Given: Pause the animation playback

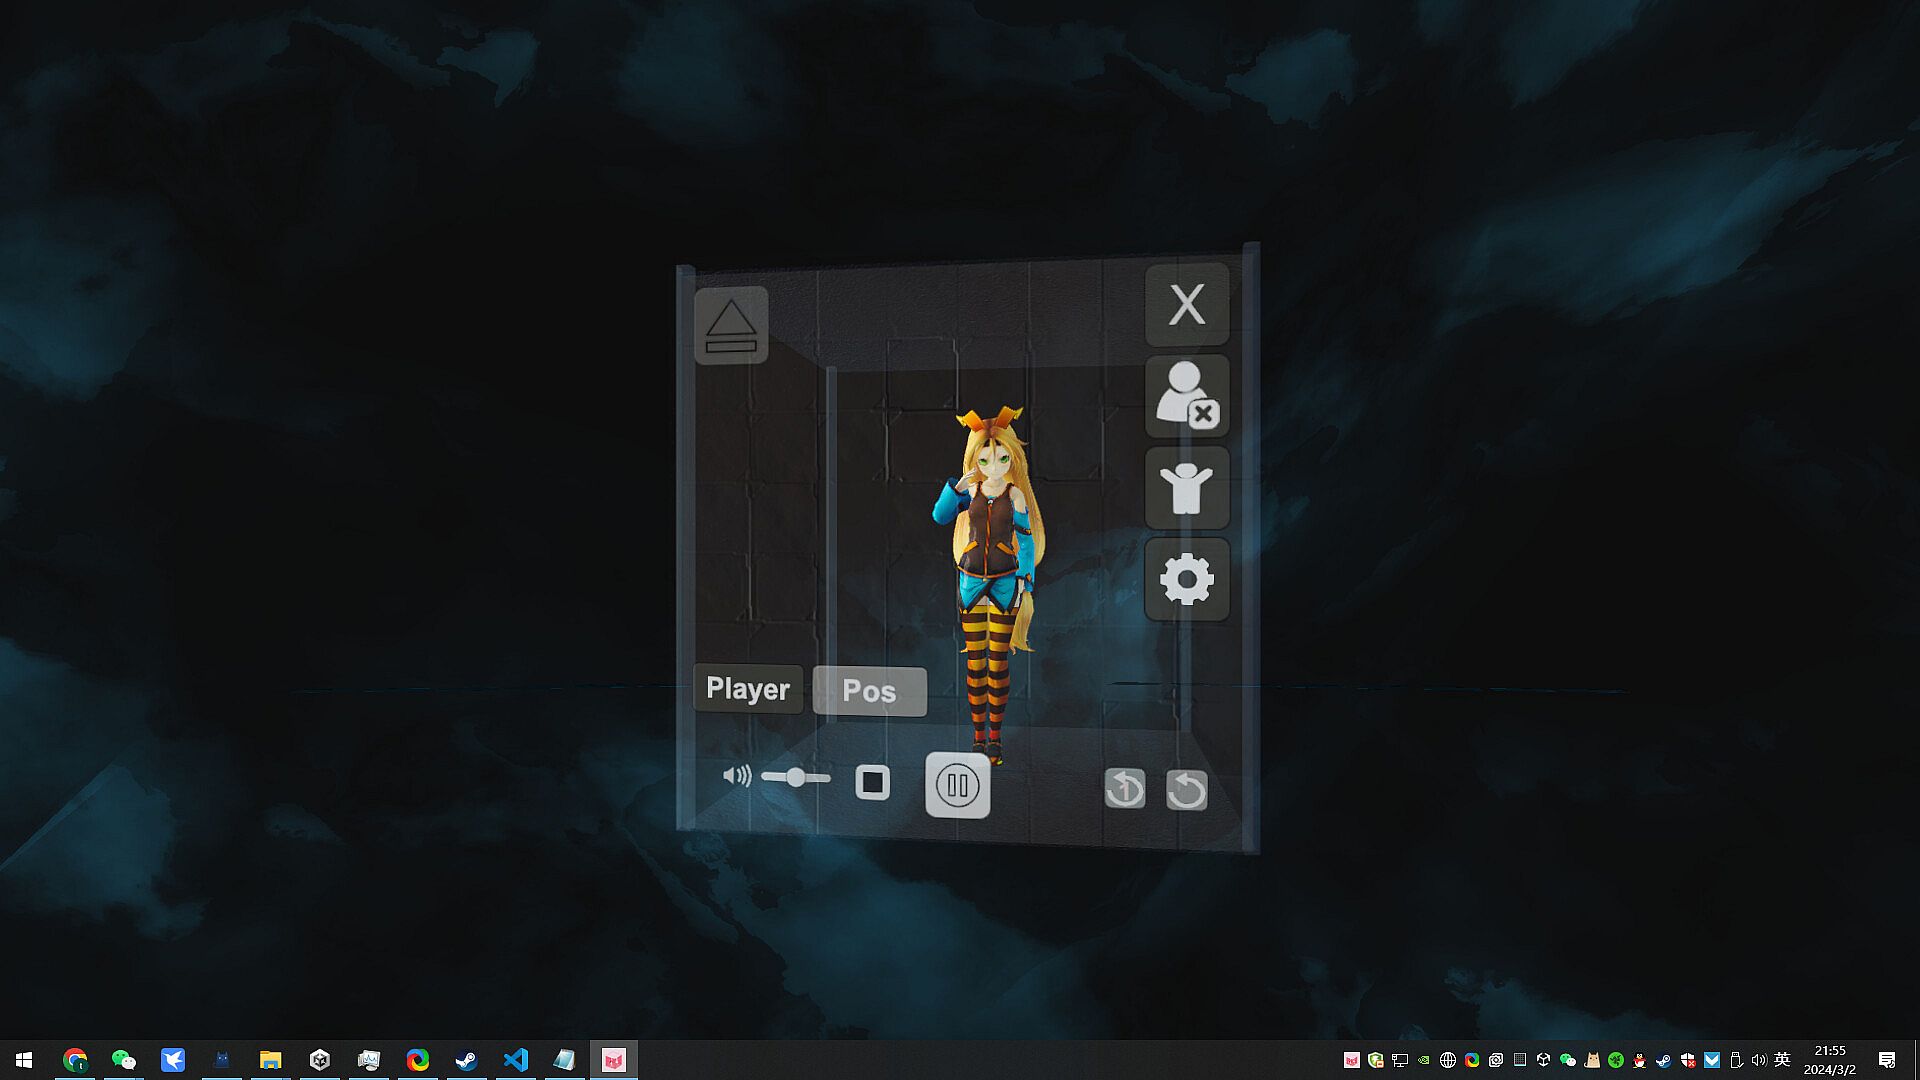Looking at the screenshot, I should pos(957,785).
